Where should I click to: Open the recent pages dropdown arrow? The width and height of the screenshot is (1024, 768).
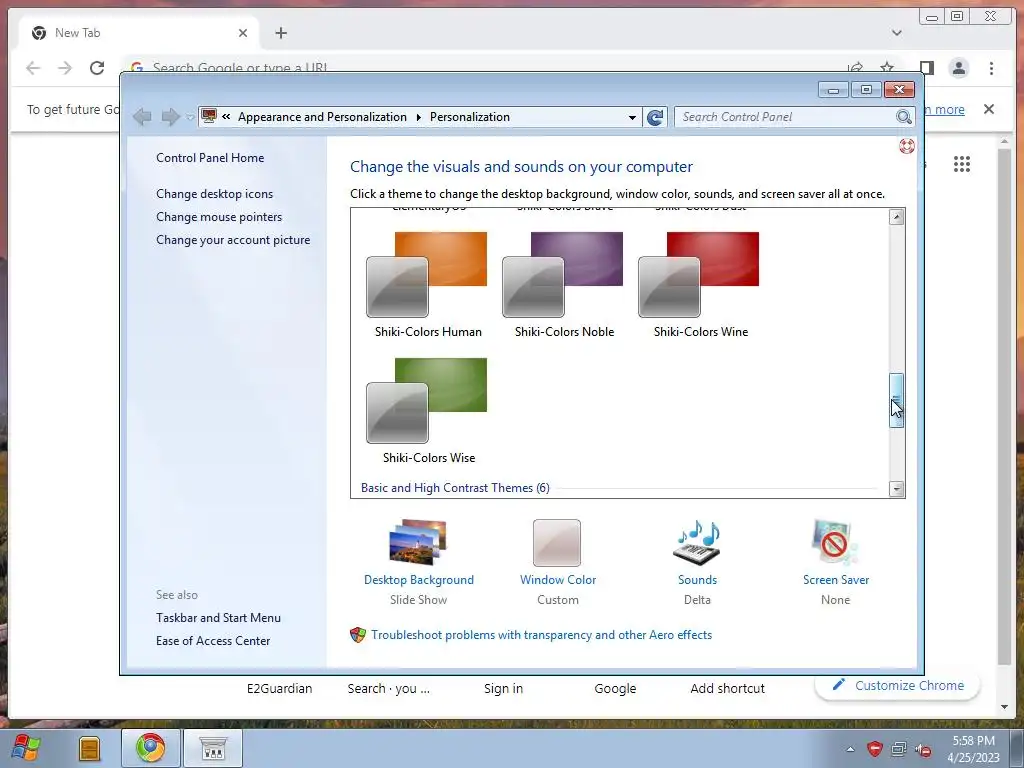point(190,118)
